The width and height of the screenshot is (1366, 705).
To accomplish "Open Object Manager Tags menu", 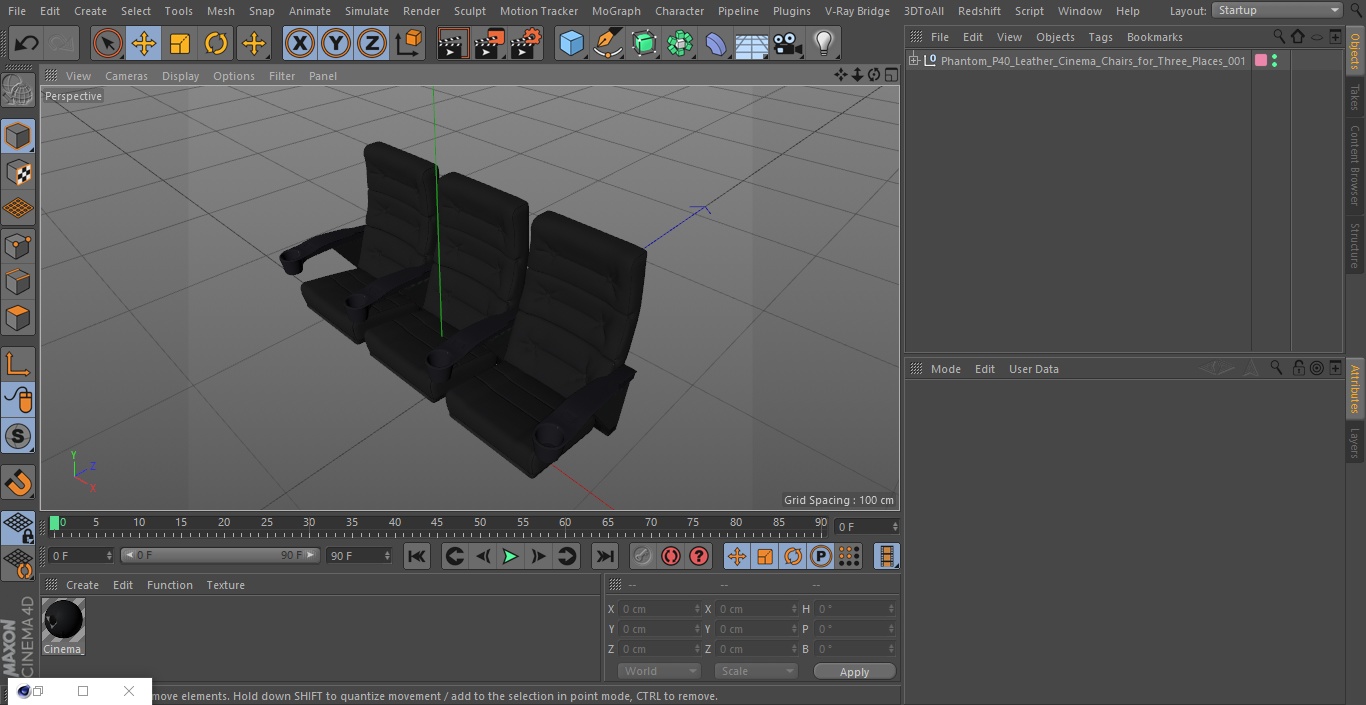I will click(x=1100, y=37).
